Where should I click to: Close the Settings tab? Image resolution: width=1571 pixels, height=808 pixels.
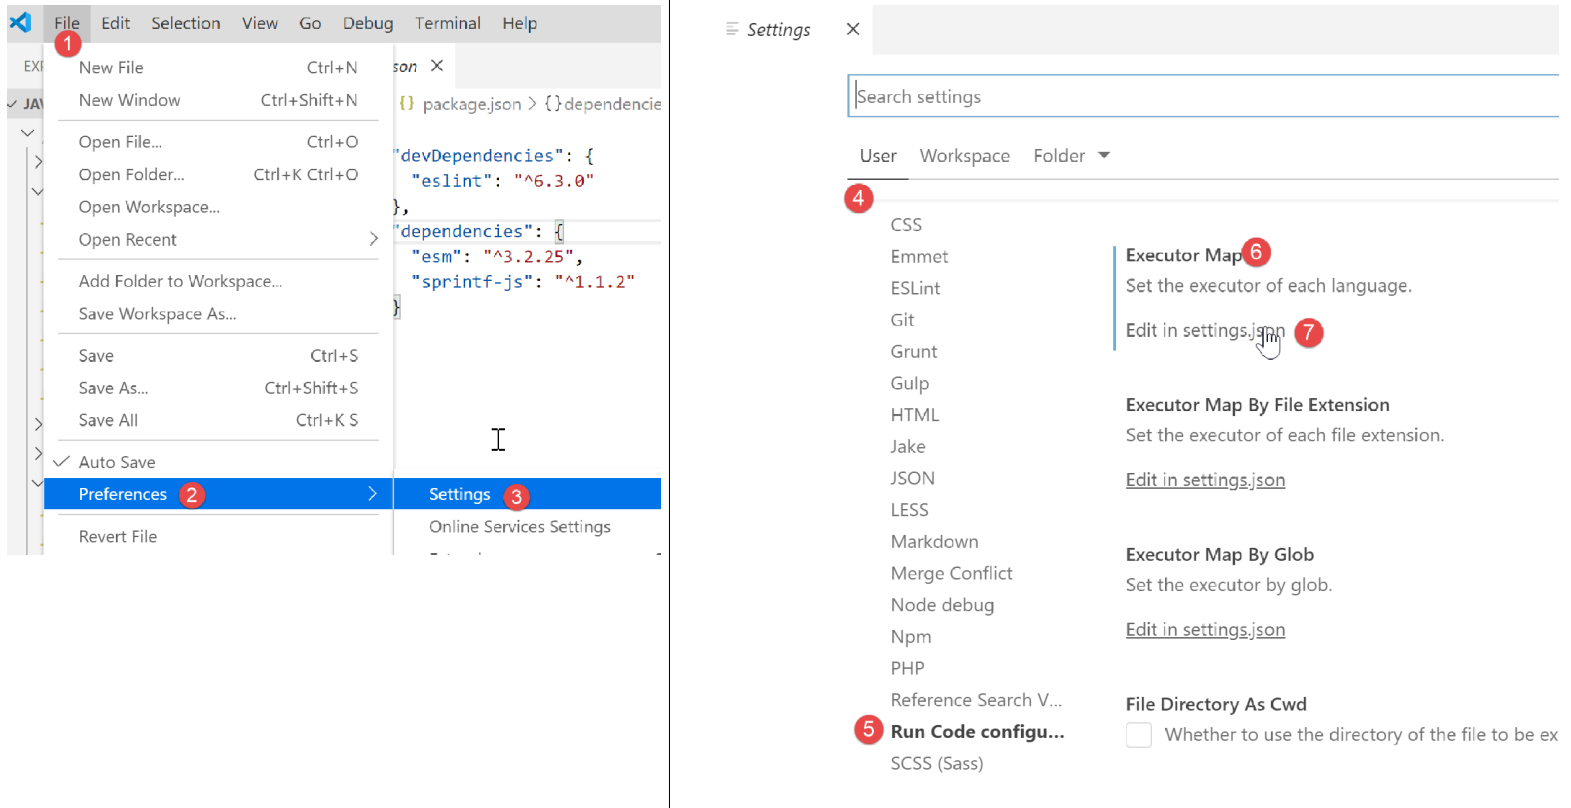tap(853, 29)
